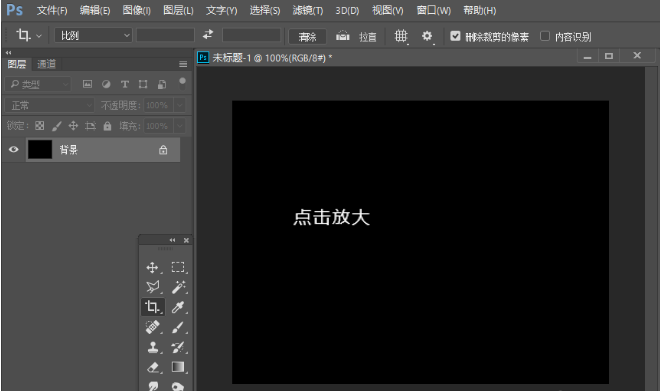
Task: Click the crop height input field
Action: [251, 35]
